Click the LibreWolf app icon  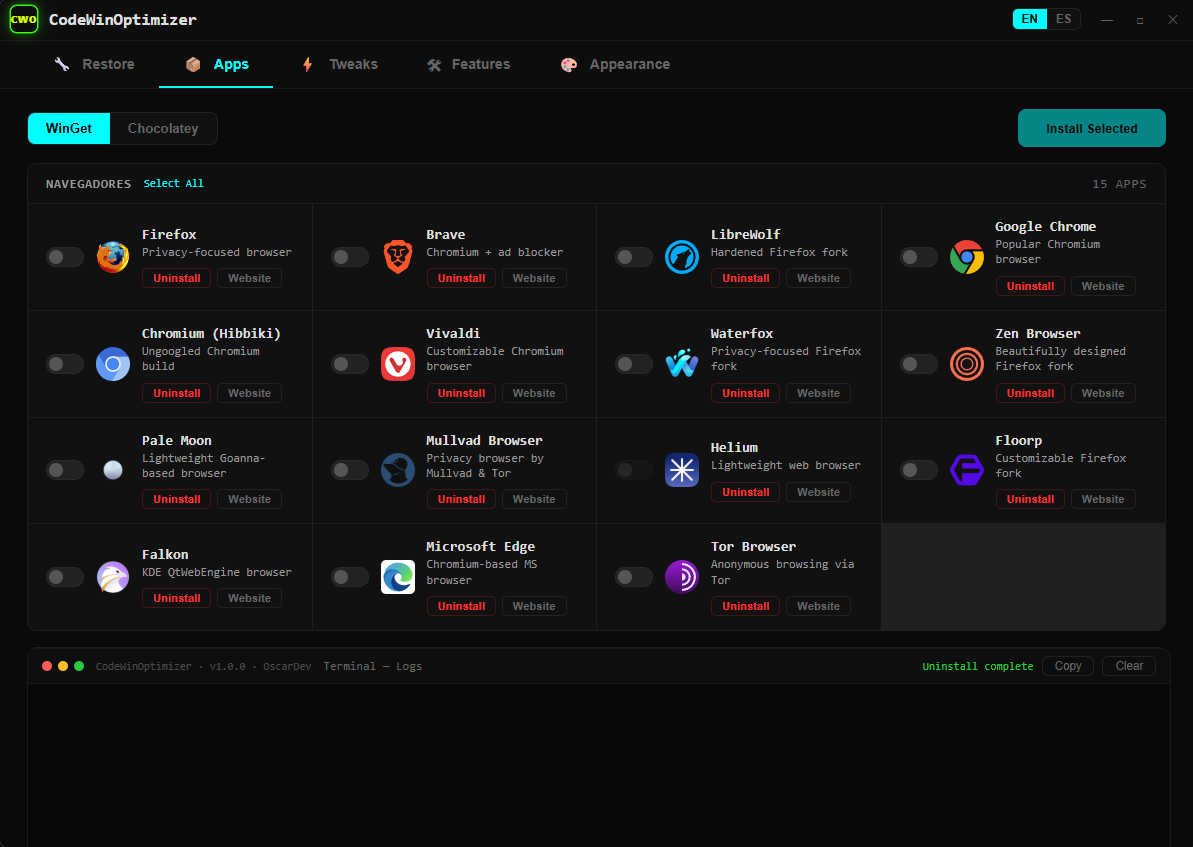[682, 256]
